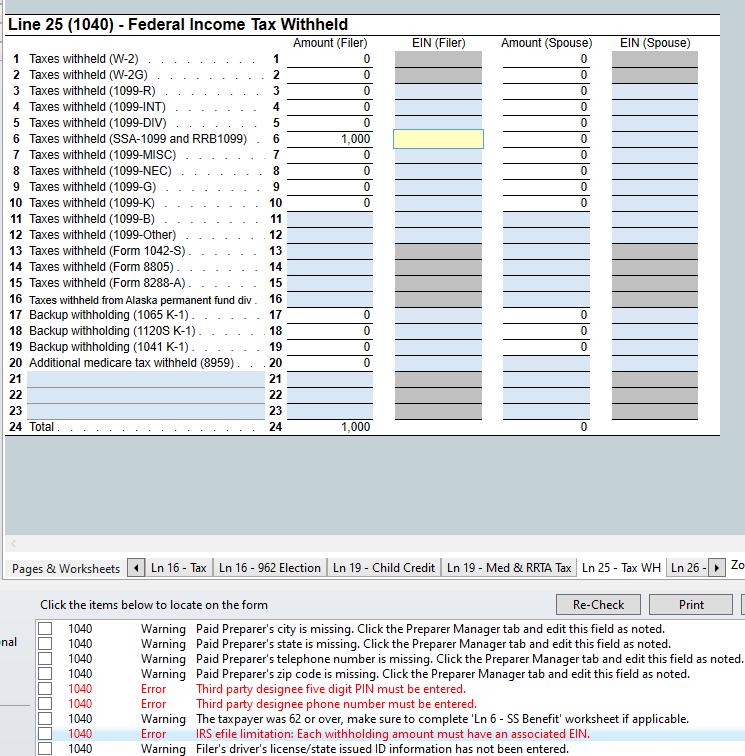745x756 pixels.
Task: Click the blank description field on line 22
Action: (146, 395)
